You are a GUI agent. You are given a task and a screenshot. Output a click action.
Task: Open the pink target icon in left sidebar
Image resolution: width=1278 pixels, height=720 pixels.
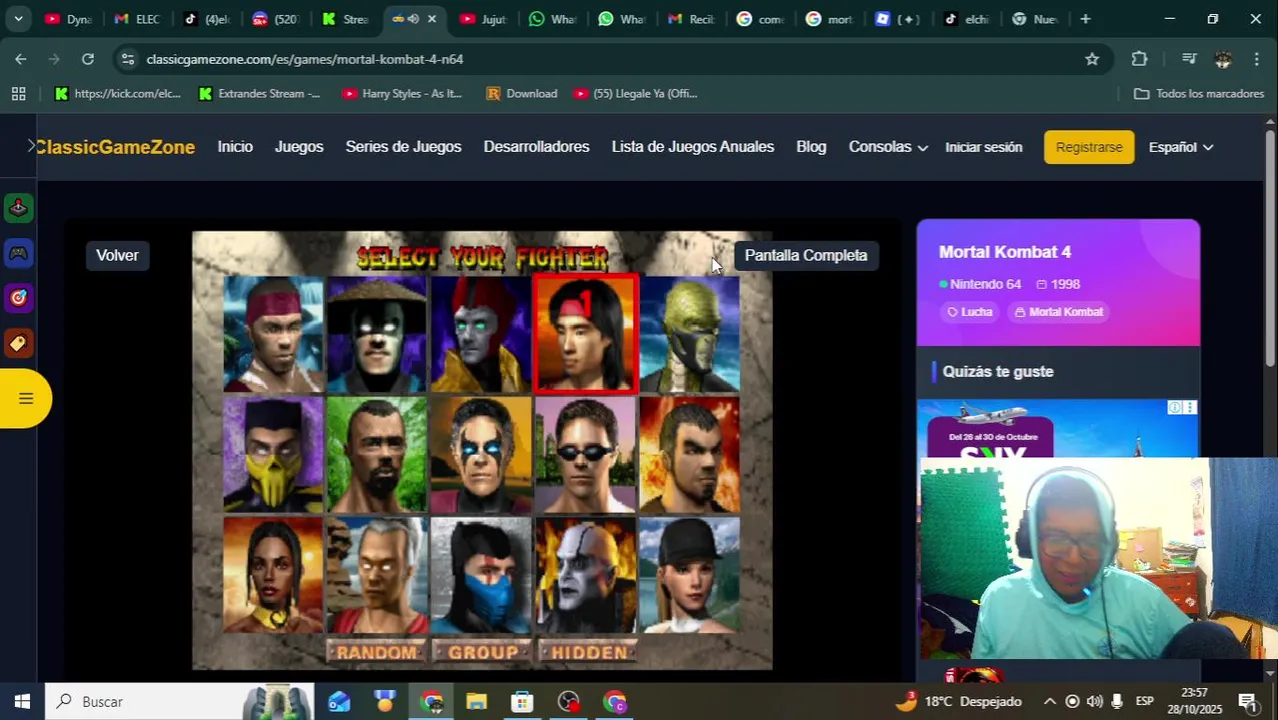click(18, 298)
